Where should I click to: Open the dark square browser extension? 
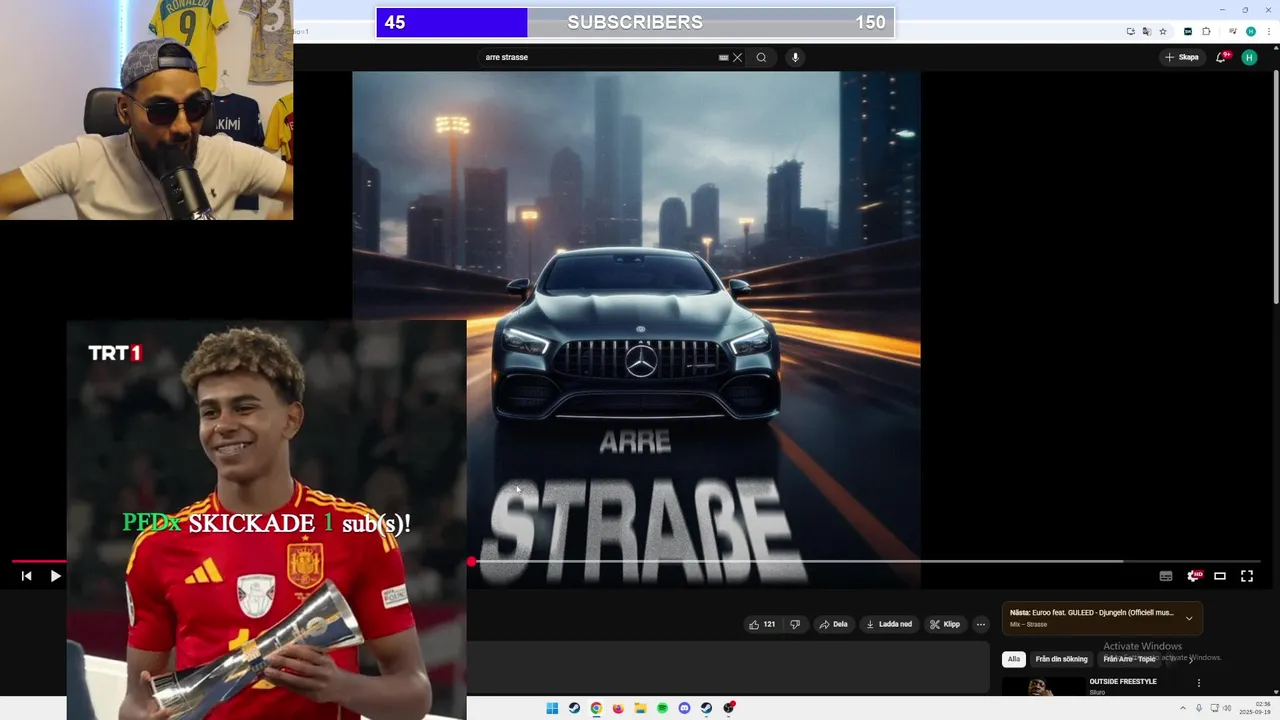[x=1188, y=31]
